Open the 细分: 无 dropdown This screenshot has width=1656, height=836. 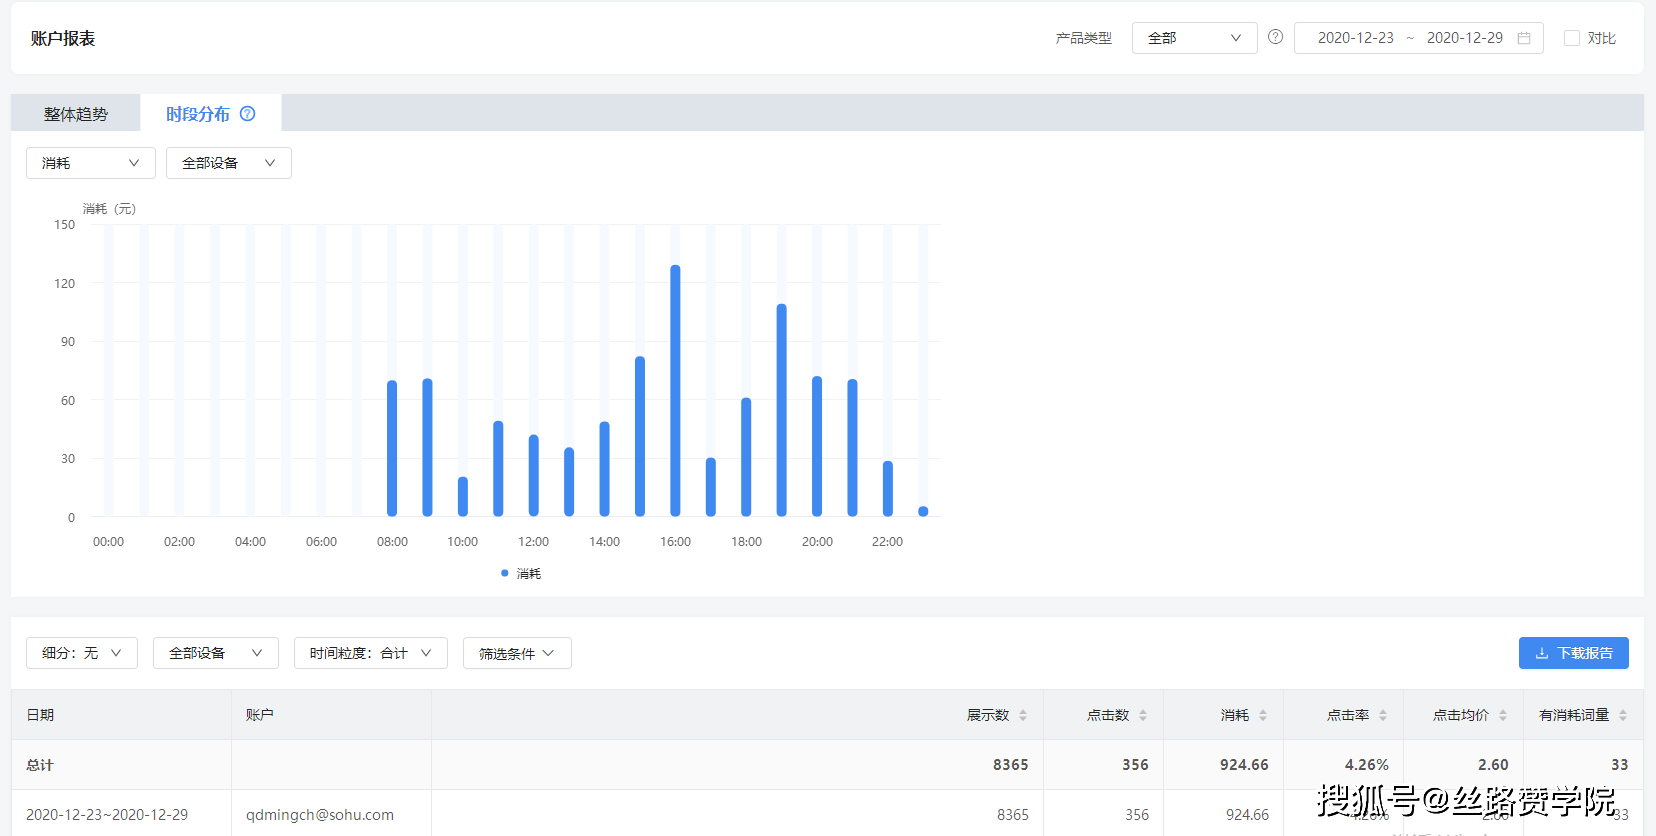pos(82,653)
